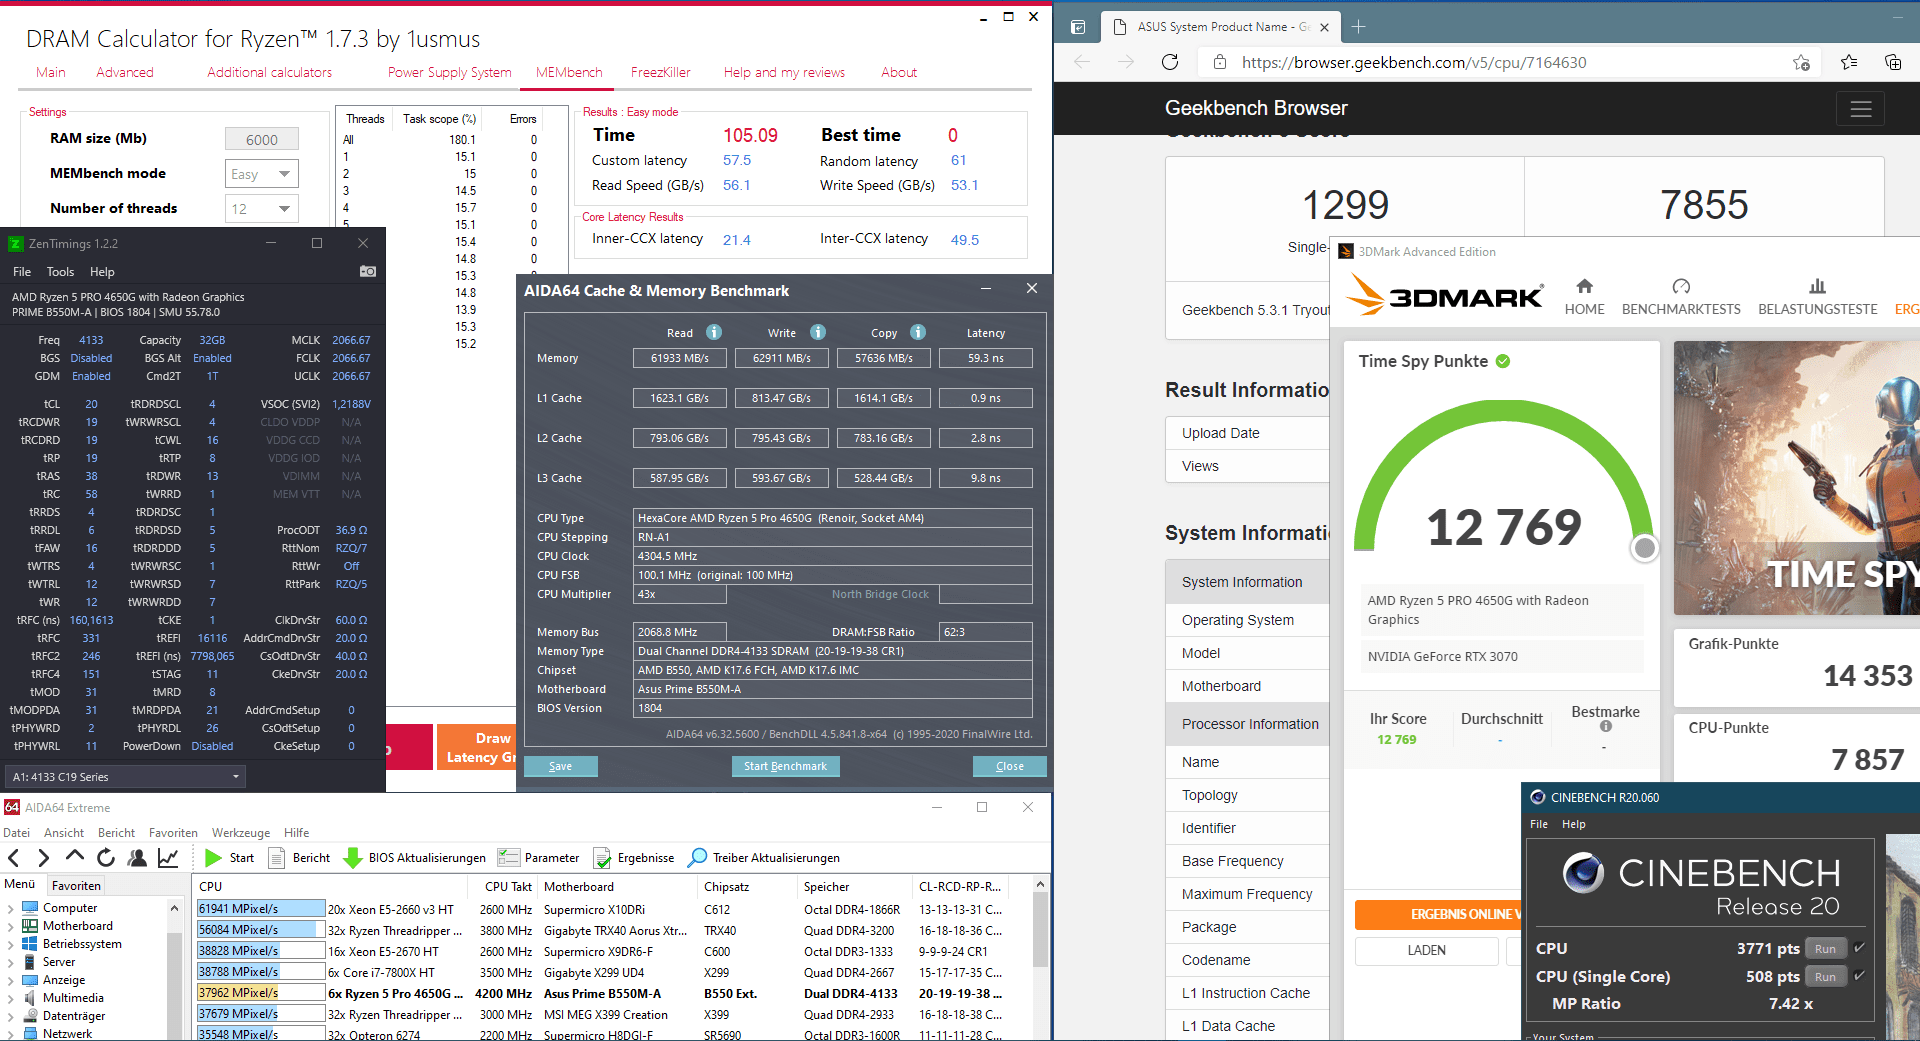
Task: Click the Time Spy thumbnail image
Action: (x=1797, y=478)
